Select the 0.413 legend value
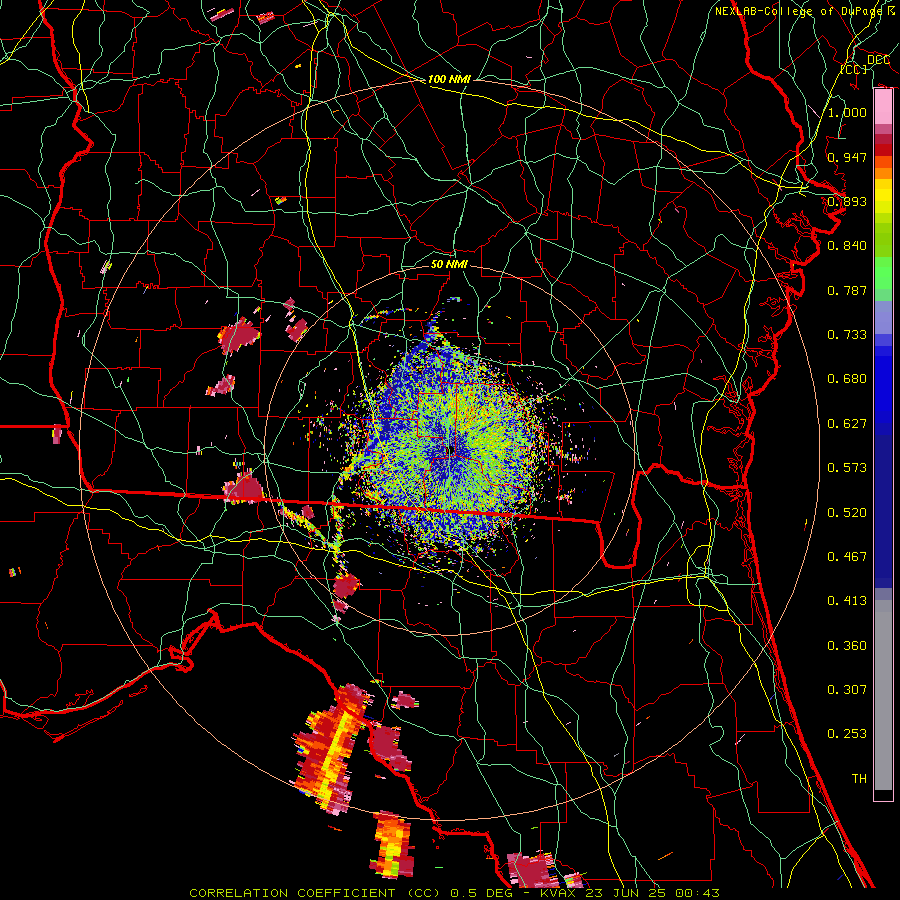 tap(847, 600)
